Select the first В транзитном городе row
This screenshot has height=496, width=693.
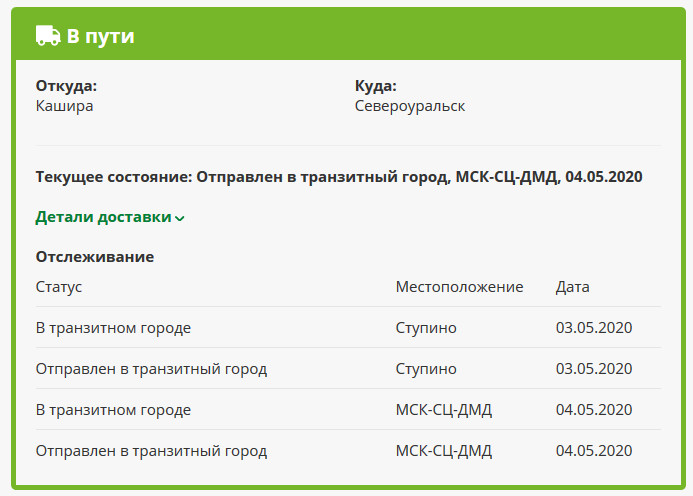113,327
